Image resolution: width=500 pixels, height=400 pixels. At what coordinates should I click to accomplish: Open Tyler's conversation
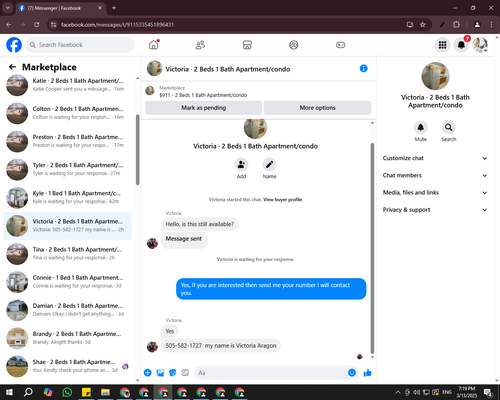(x=67, y=170)
